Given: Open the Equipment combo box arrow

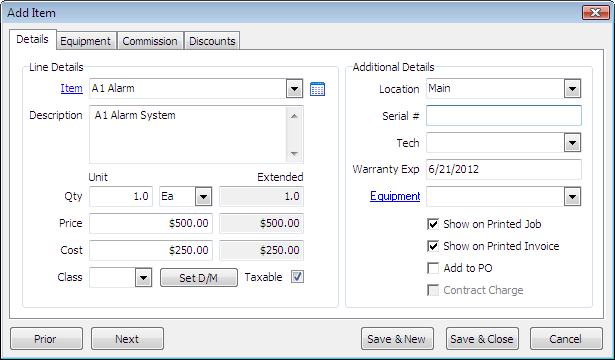Looking at the screenshot, I should pos(572,196).
